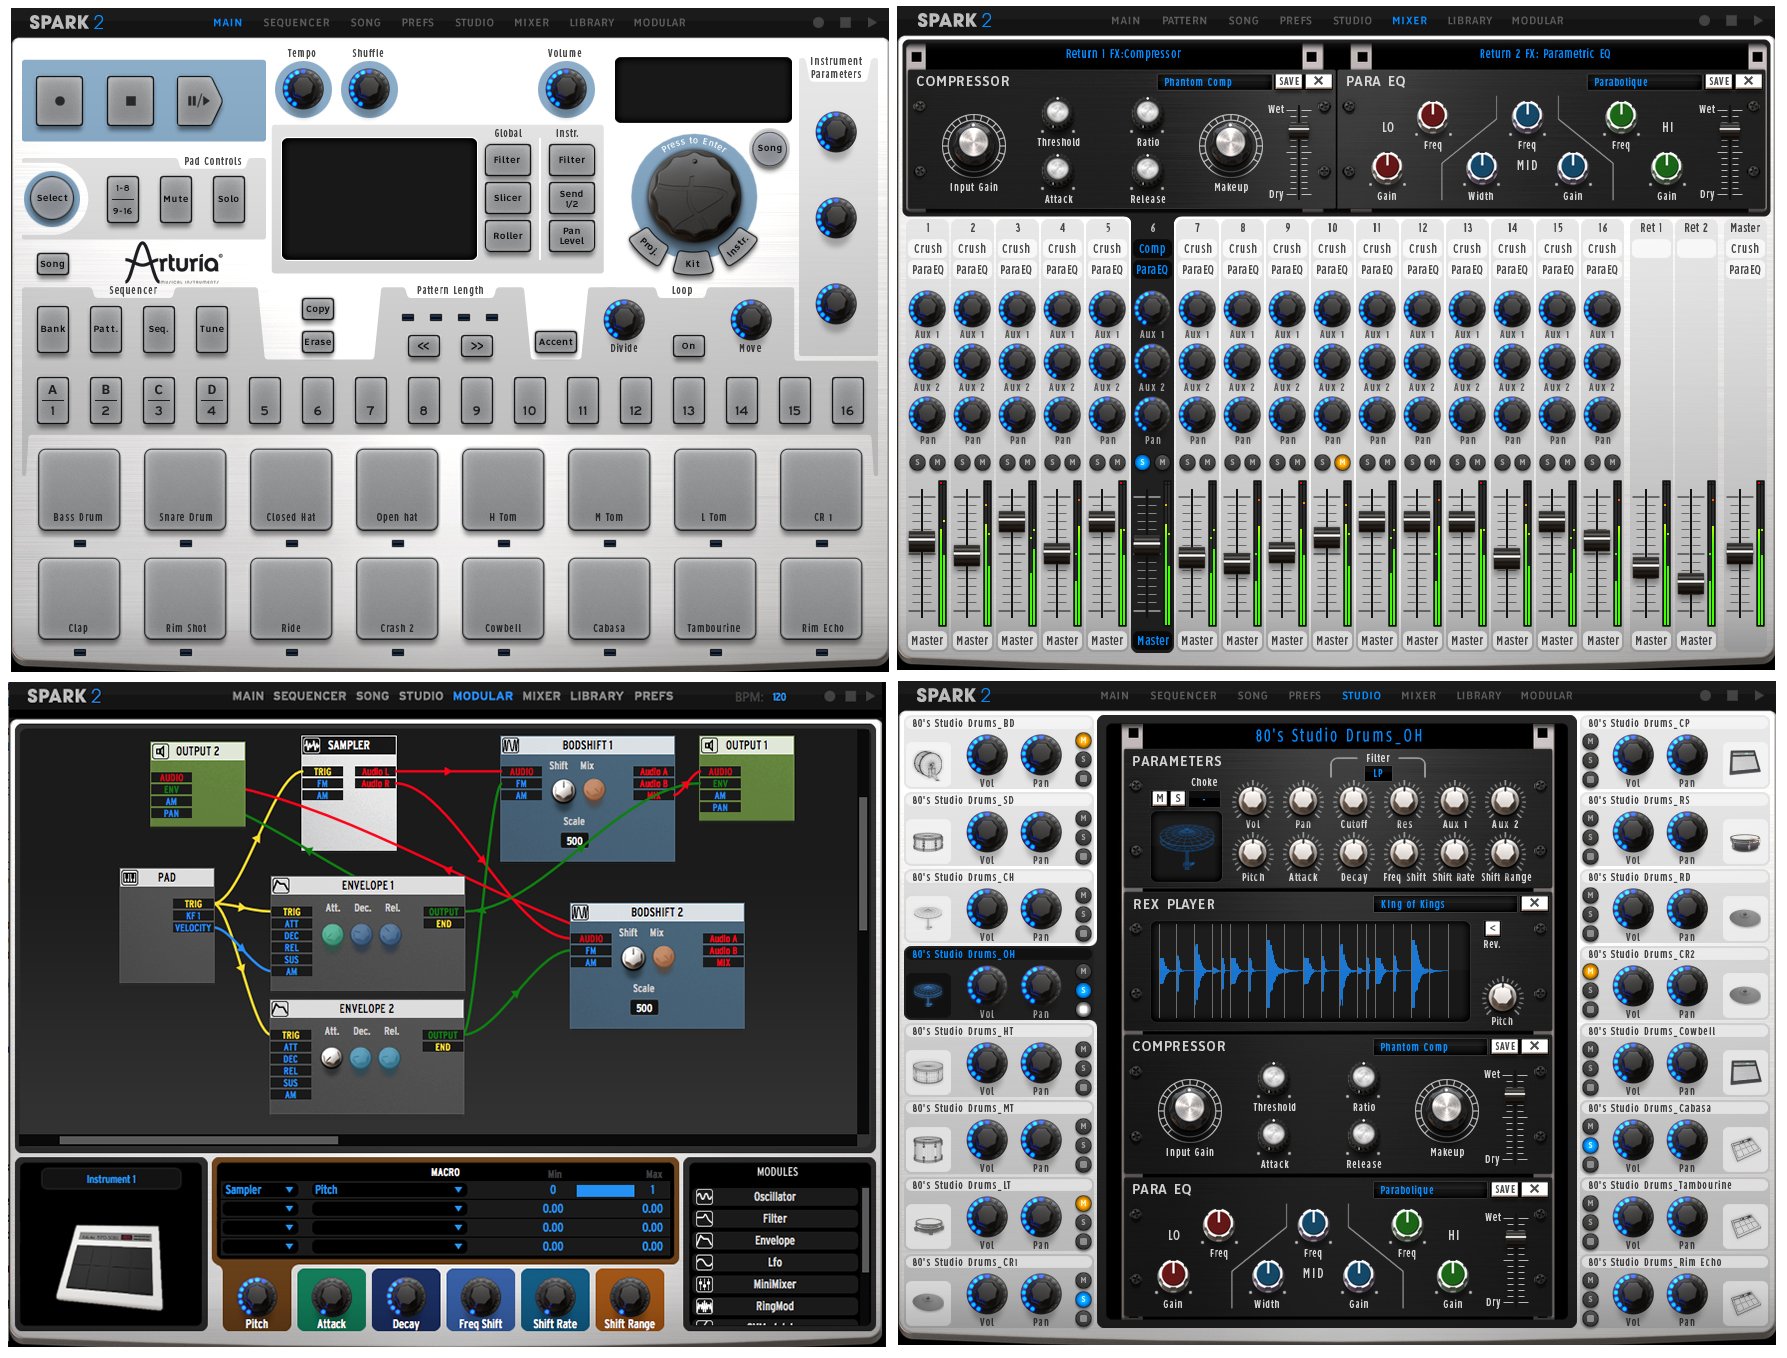Click the REX Player reverse arrow button
Image resolution: width=1787 pixels, height=1358 pixels.
(x=1492, y=928)
